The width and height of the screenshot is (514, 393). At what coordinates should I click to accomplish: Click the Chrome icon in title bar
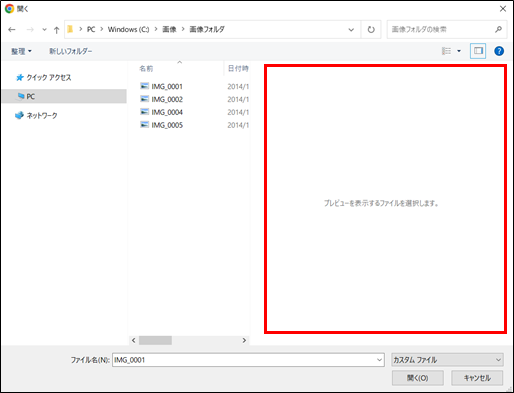[x=9, y=9]
